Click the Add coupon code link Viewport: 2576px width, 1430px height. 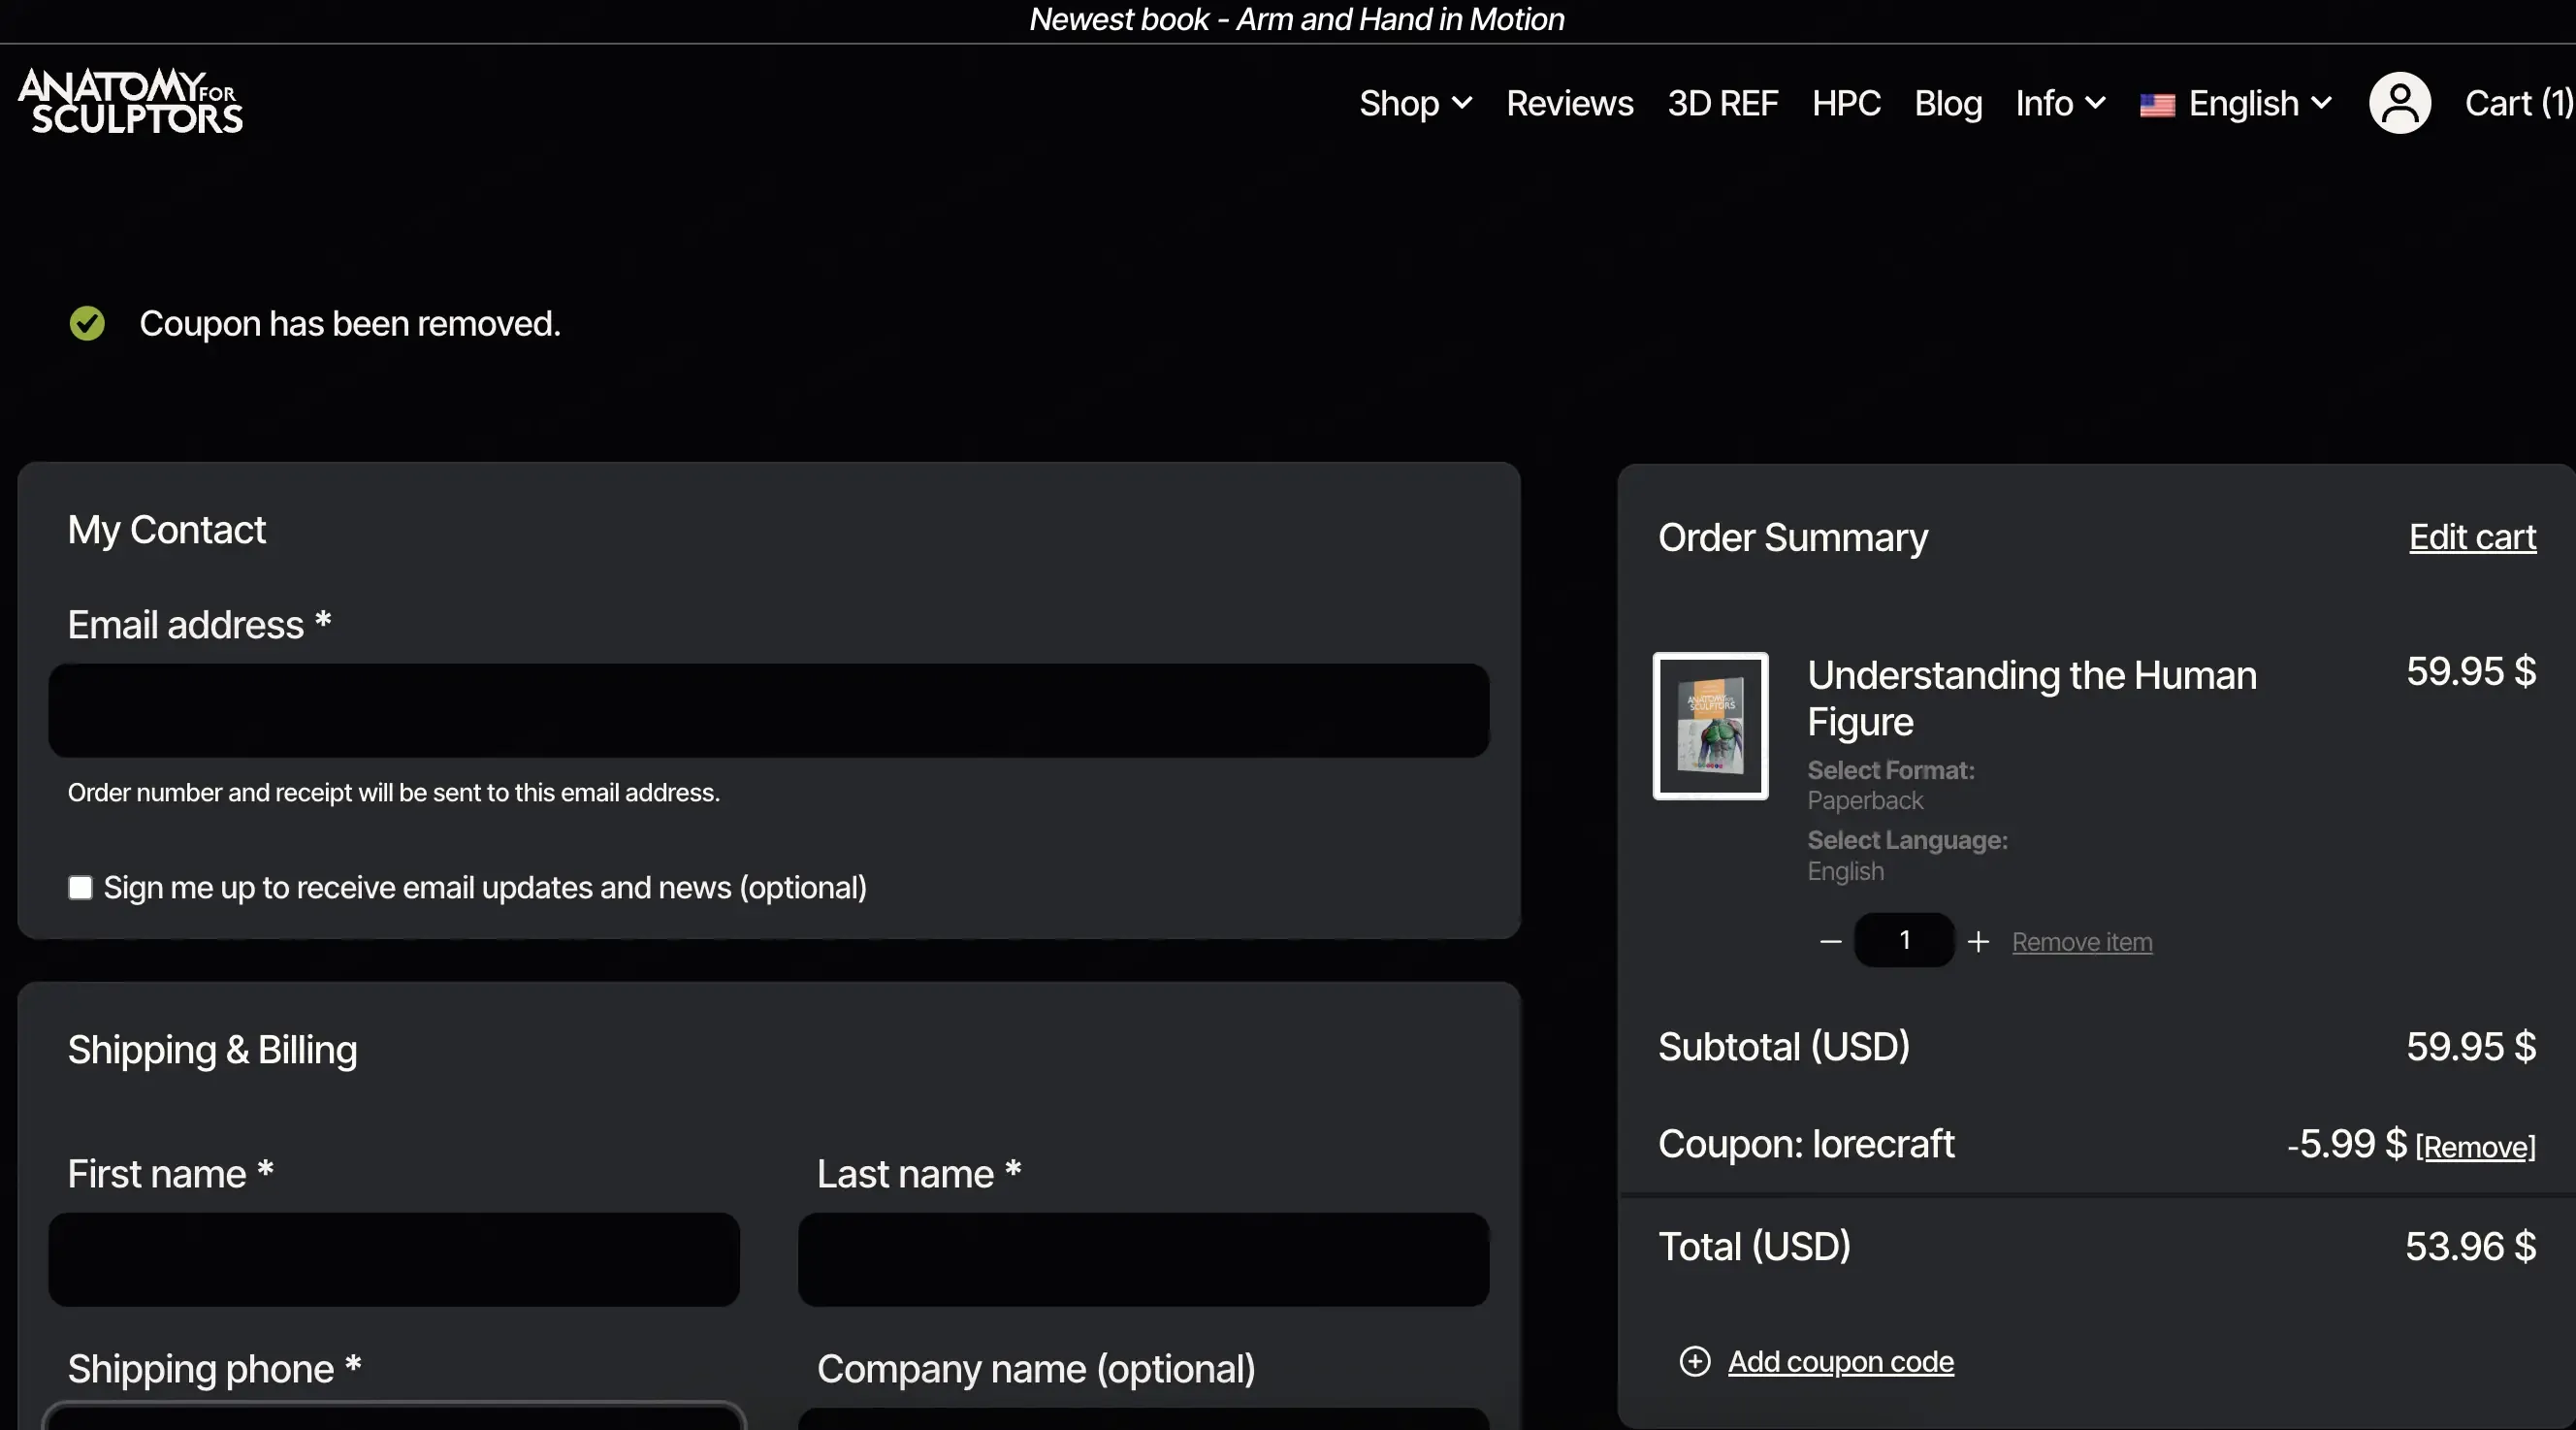pos(1840,1361)
